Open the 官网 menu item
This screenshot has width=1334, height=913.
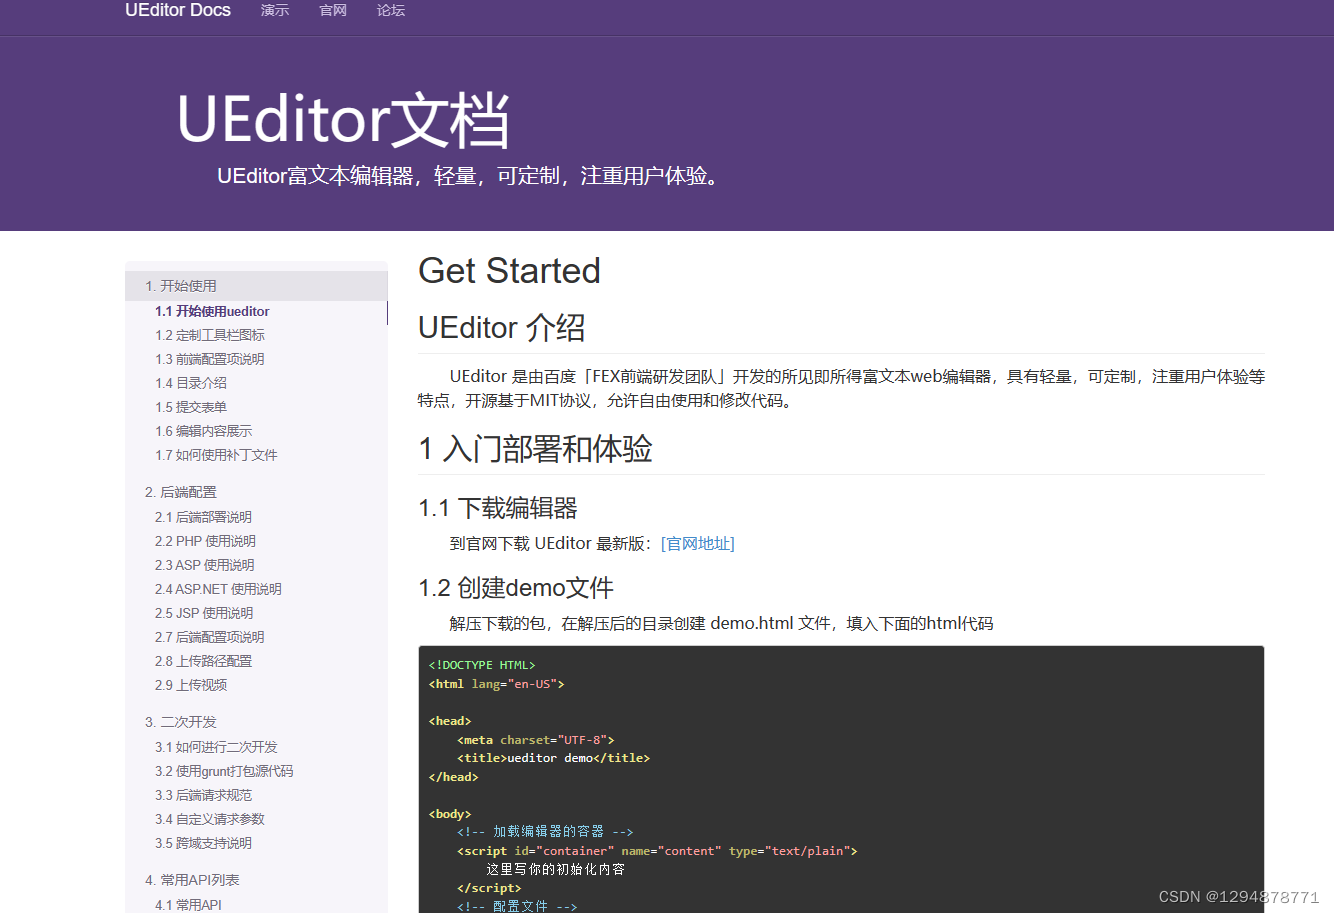point(332,10)
